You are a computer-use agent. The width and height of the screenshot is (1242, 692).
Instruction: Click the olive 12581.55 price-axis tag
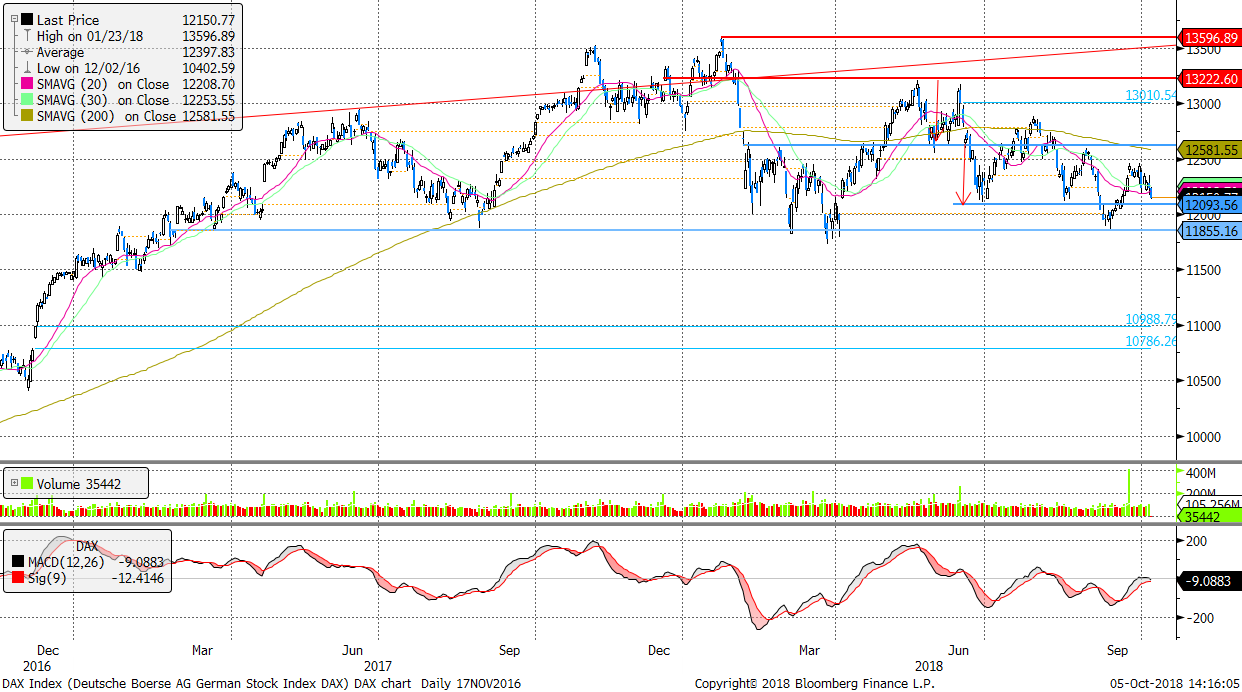(1211, 150)
